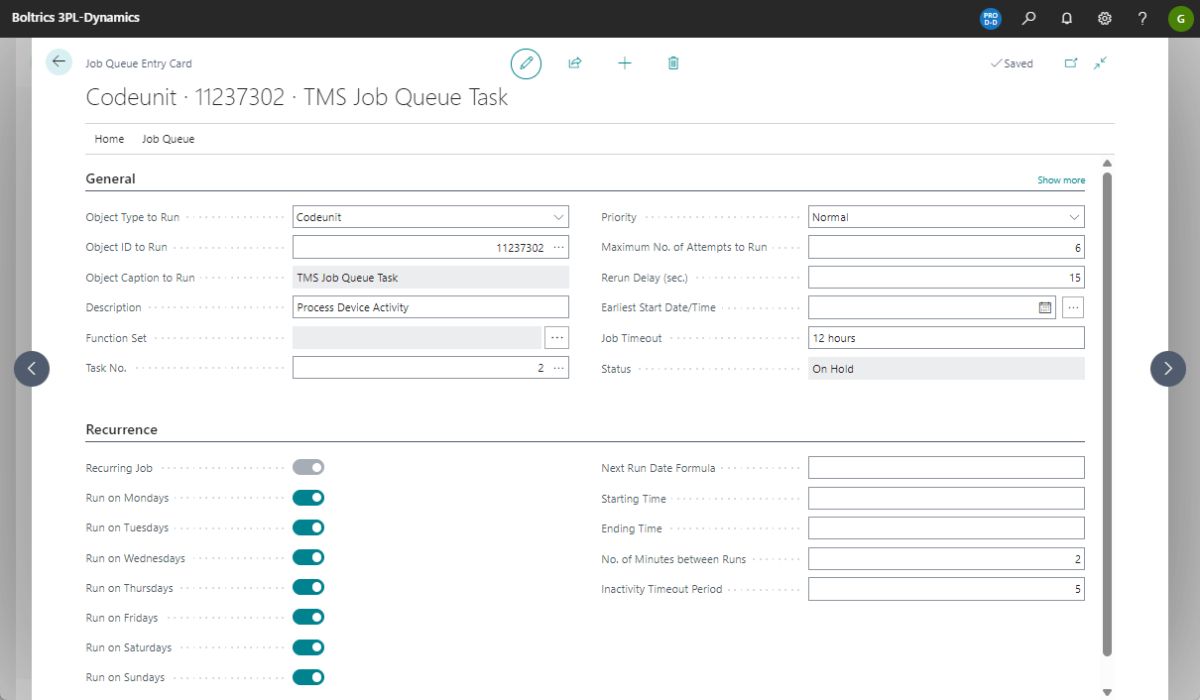This screenshot has width=1200, height=700.
Task: Click the Task No. input box
Action: coord(431,368)
